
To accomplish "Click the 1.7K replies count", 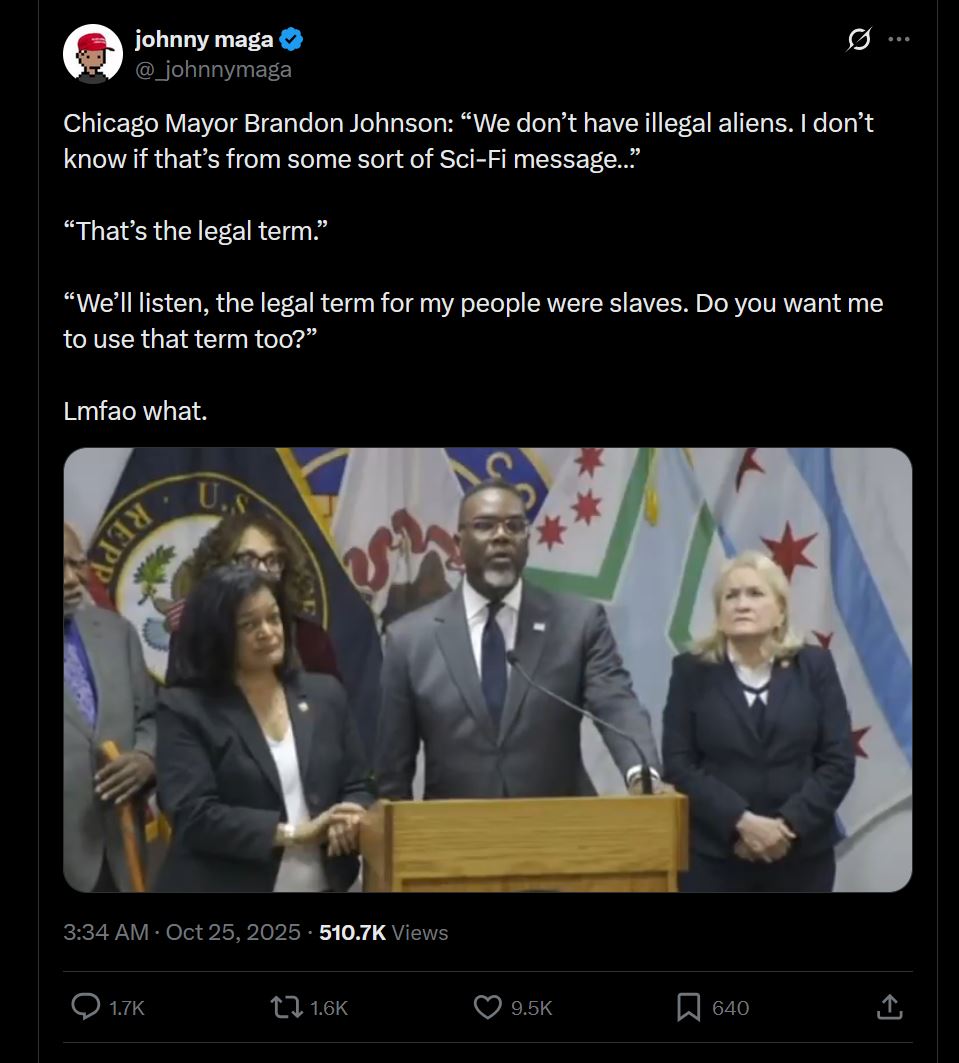I will coord(127,1008).
